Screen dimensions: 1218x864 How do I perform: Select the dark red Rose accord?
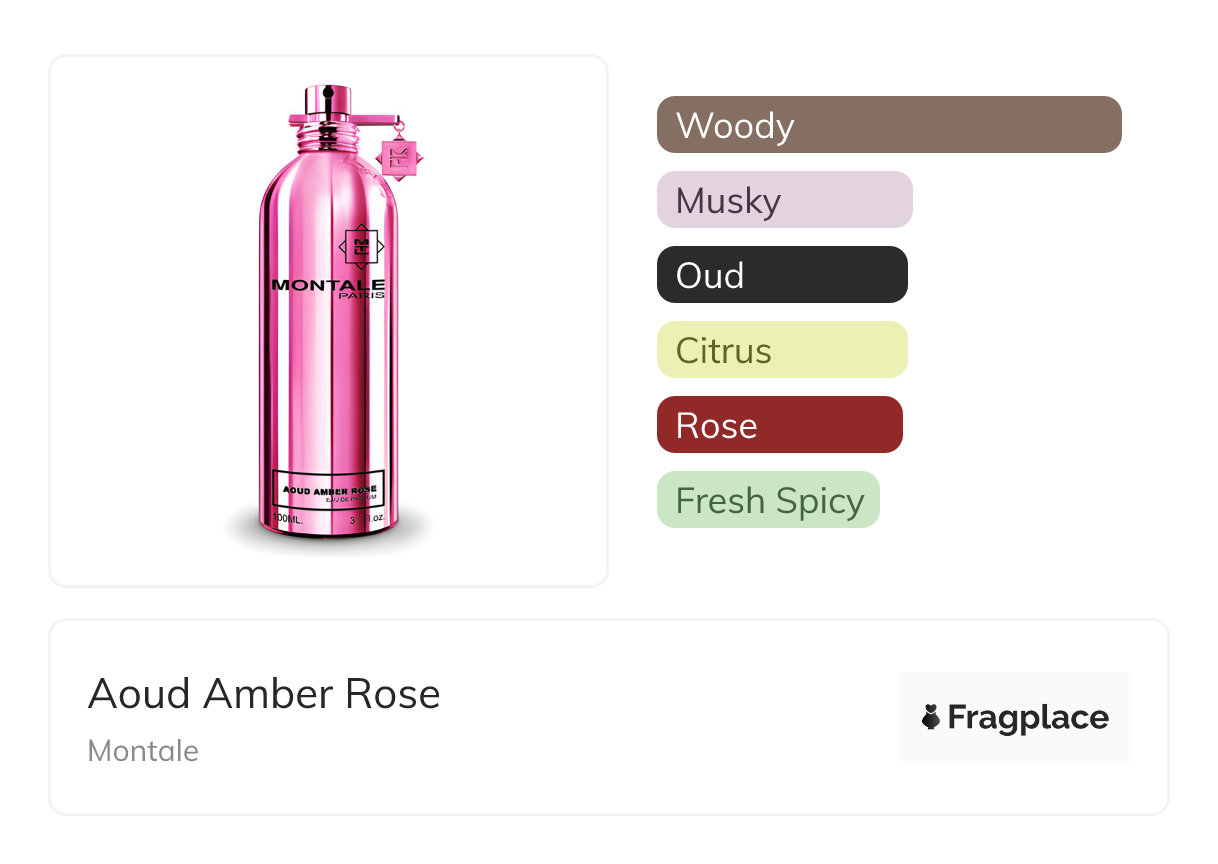pos(779,425)
